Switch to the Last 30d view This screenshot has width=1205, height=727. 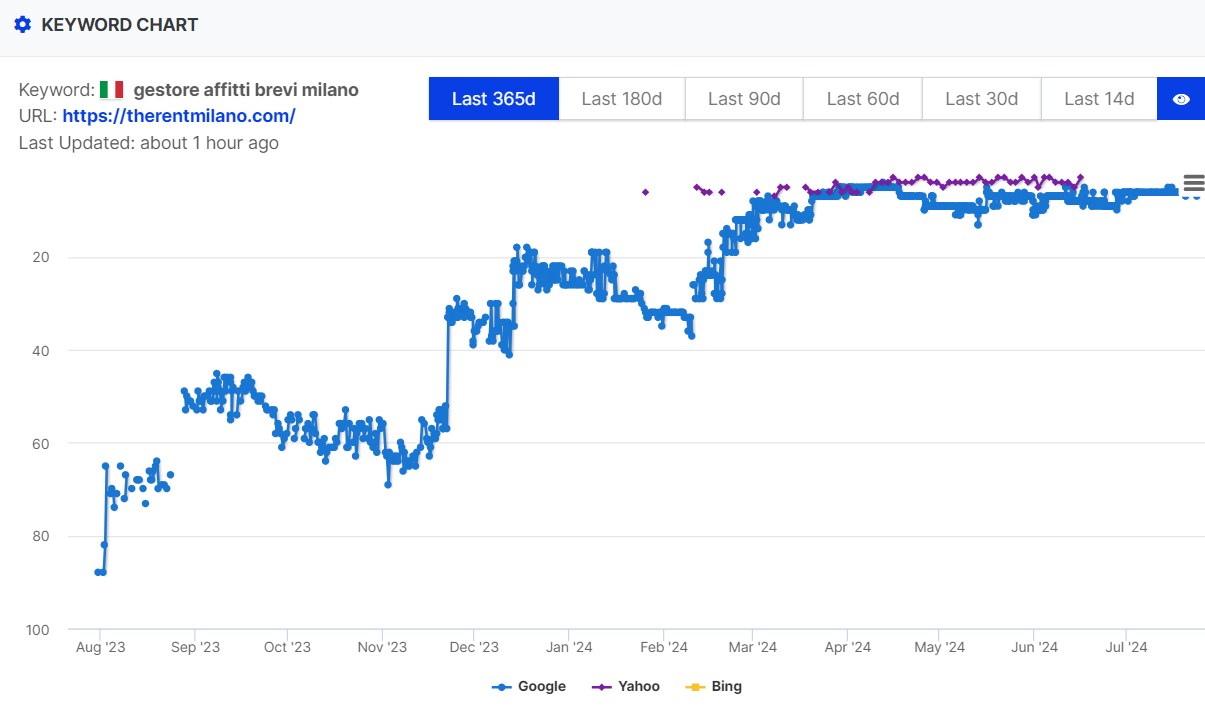pyautogui.click(x=981, y=99)
